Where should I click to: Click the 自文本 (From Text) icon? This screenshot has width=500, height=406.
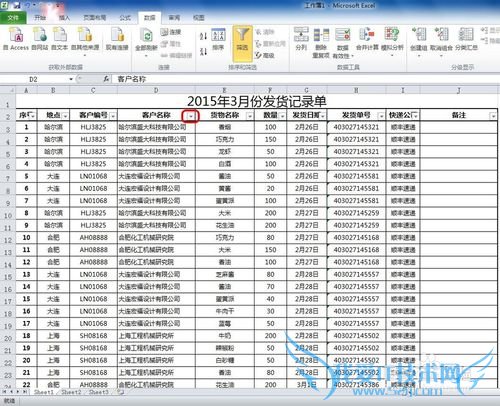60,39
